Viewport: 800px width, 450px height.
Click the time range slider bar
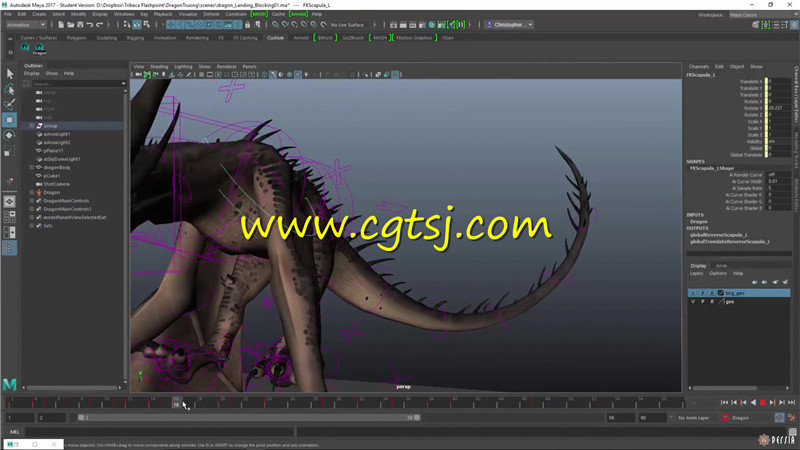coord(249,417)
